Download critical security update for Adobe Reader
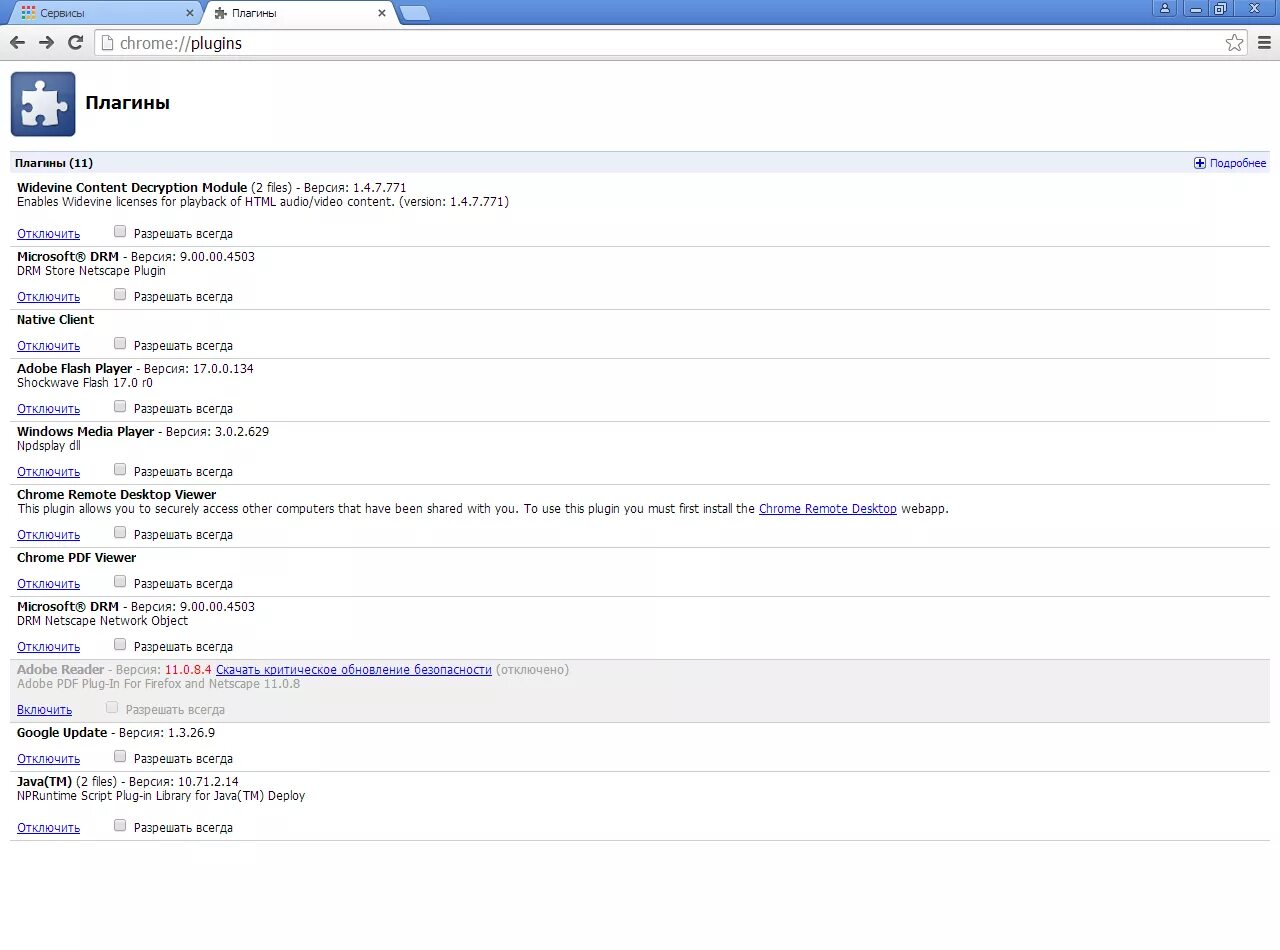The width and height of the screenshot is (1280, 950). [x=354, y=670]
